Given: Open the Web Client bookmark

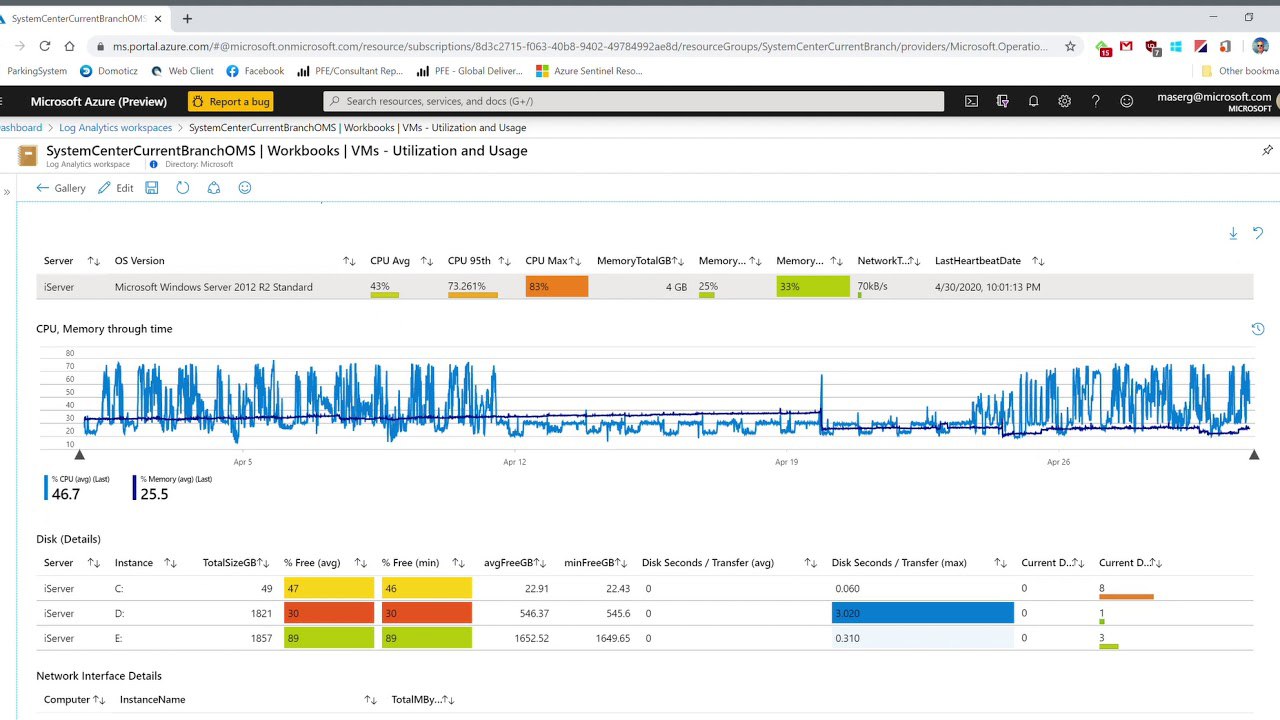Looking at the screenshot, I should pyautogui.click(x=182, y=71).
